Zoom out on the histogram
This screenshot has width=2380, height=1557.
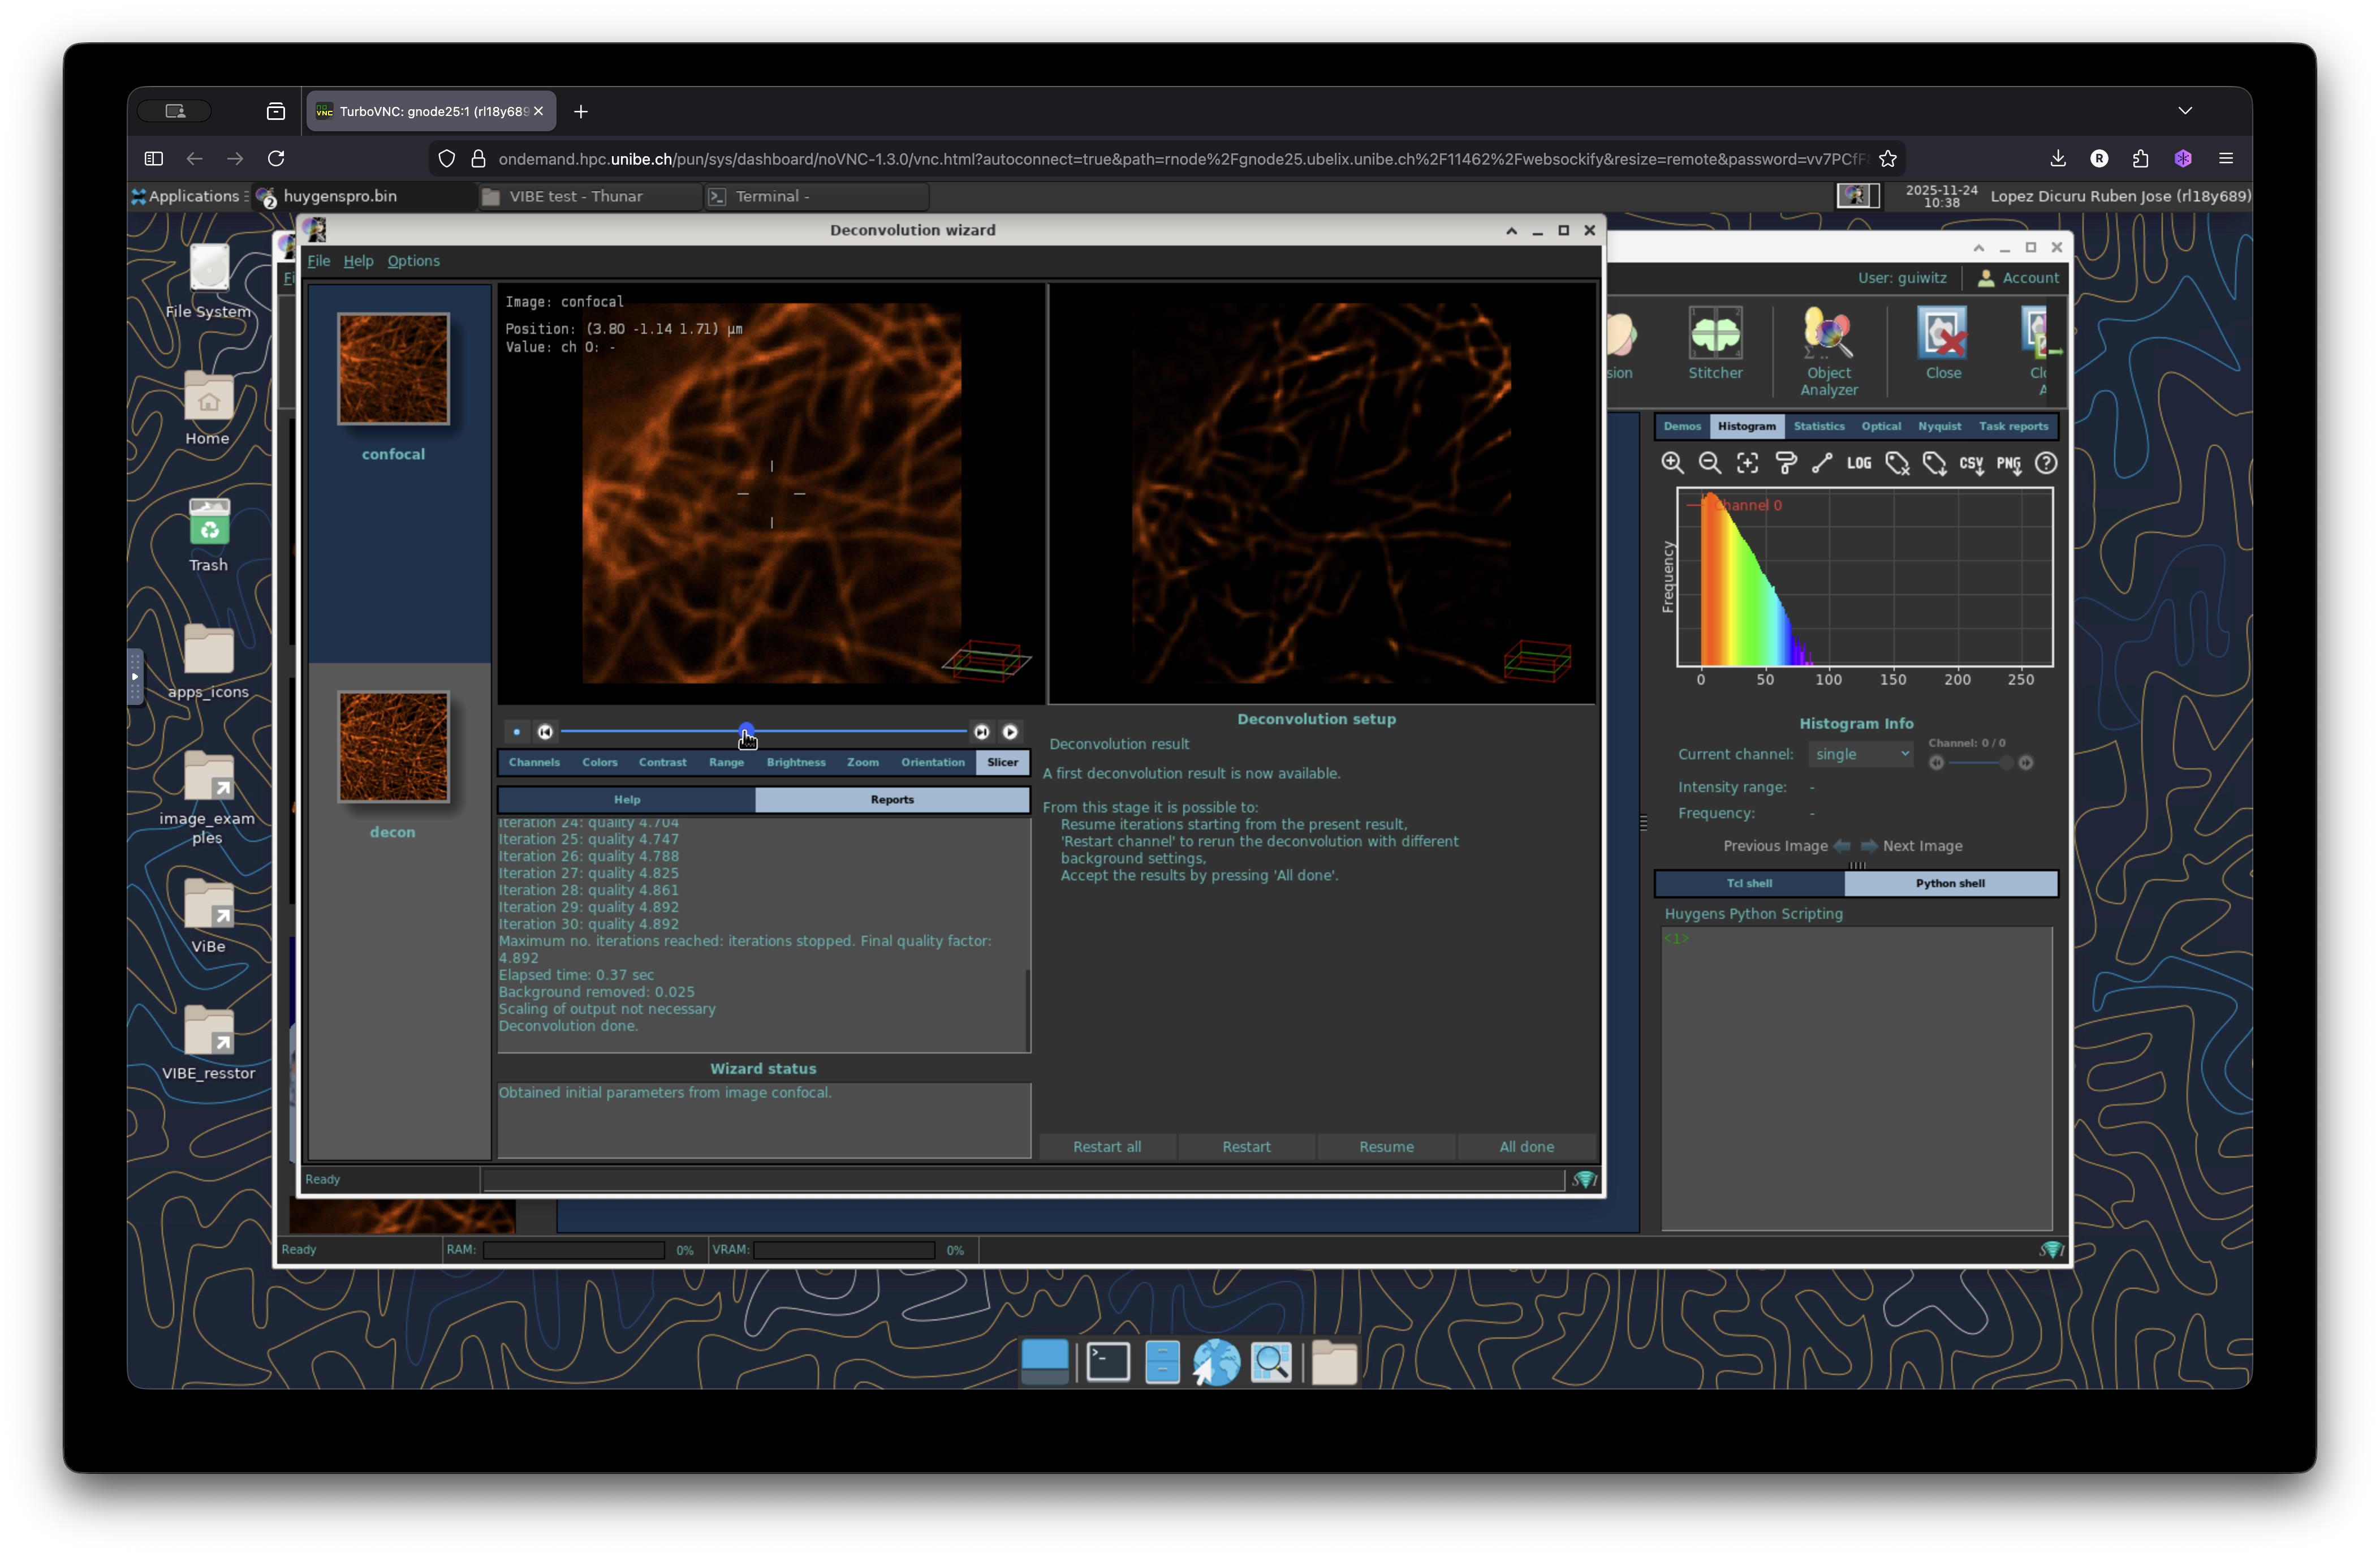tap(1710, 463)
